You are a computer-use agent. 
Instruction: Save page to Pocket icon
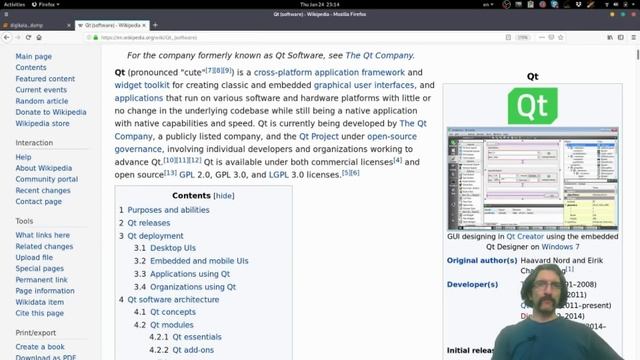click(x=551, y=37)
